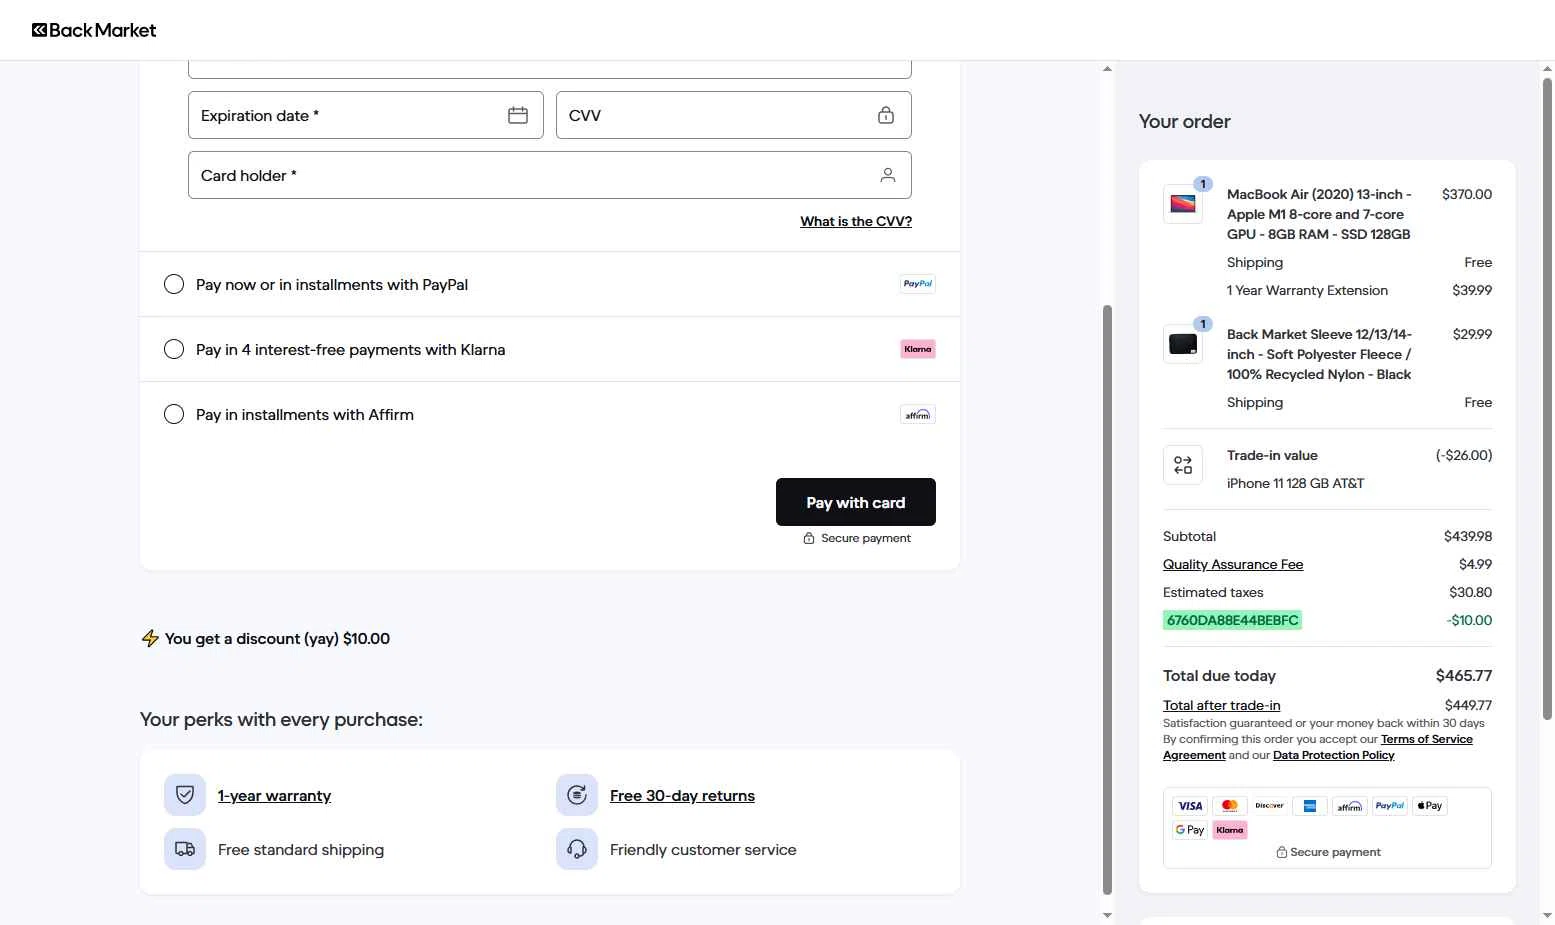Click the PayPal icon in order summary
Viewport: 1555px width, 925px height.
1390,806
